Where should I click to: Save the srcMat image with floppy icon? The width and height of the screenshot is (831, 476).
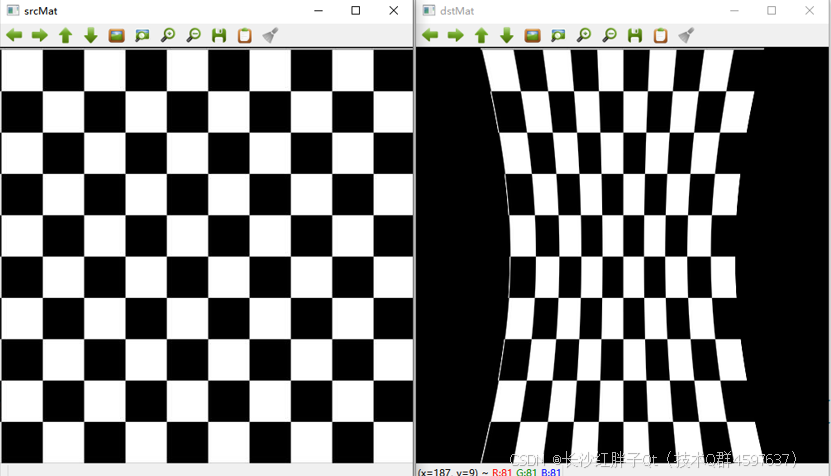click(219, 35)
